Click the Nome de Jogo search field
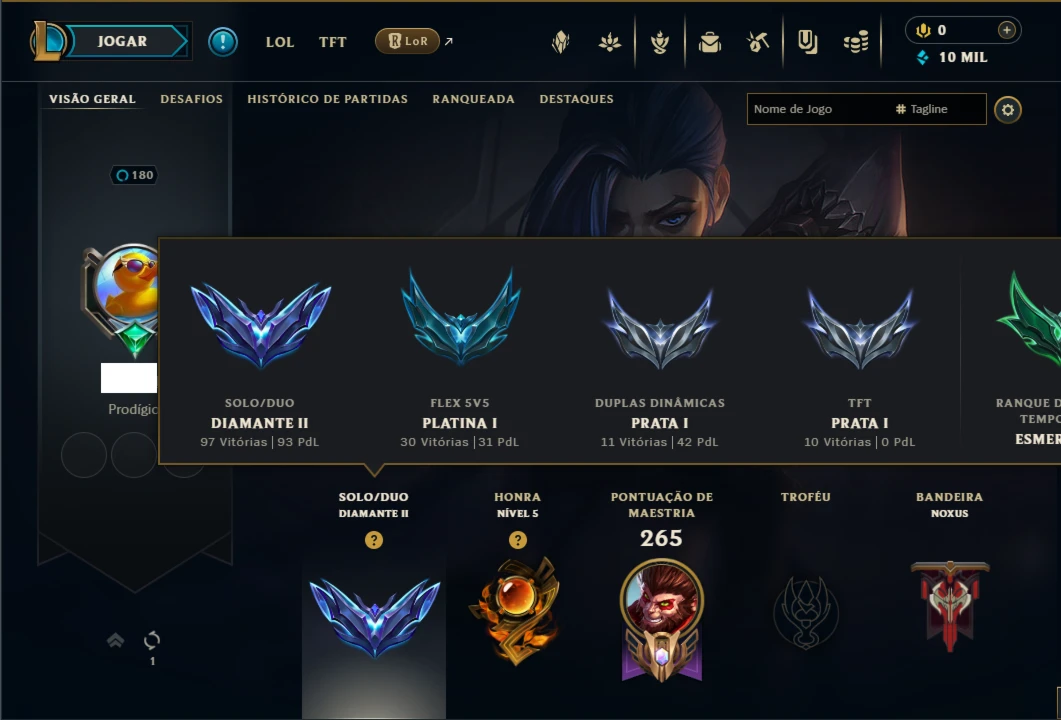The image size is (1061, 720). coord(817,109)
